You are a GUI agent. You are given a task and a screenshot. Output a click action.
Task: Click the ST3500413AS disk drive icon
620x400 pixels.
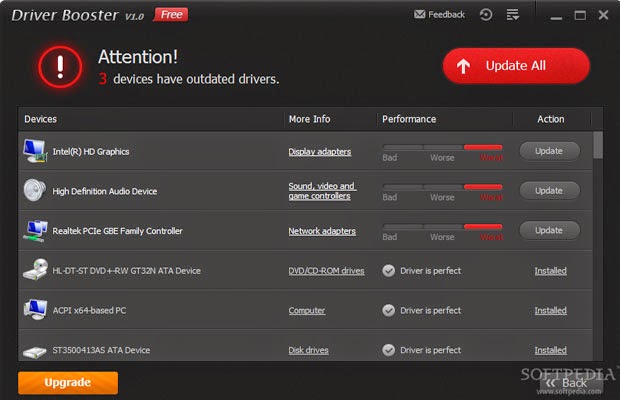[x=35, y=351]
